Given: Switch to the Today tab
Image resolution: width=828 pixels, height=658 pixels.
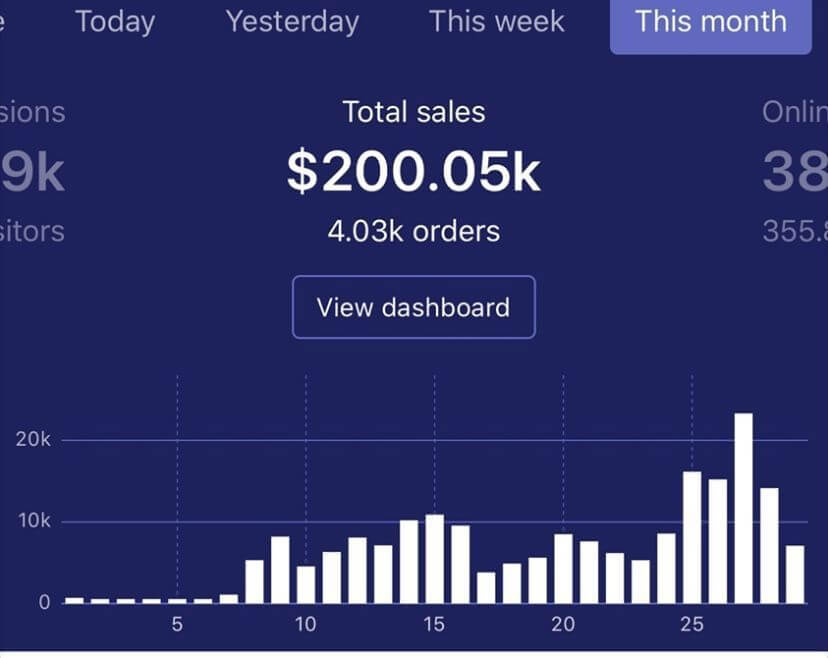Looking at the screenshot, I should 113,22.
